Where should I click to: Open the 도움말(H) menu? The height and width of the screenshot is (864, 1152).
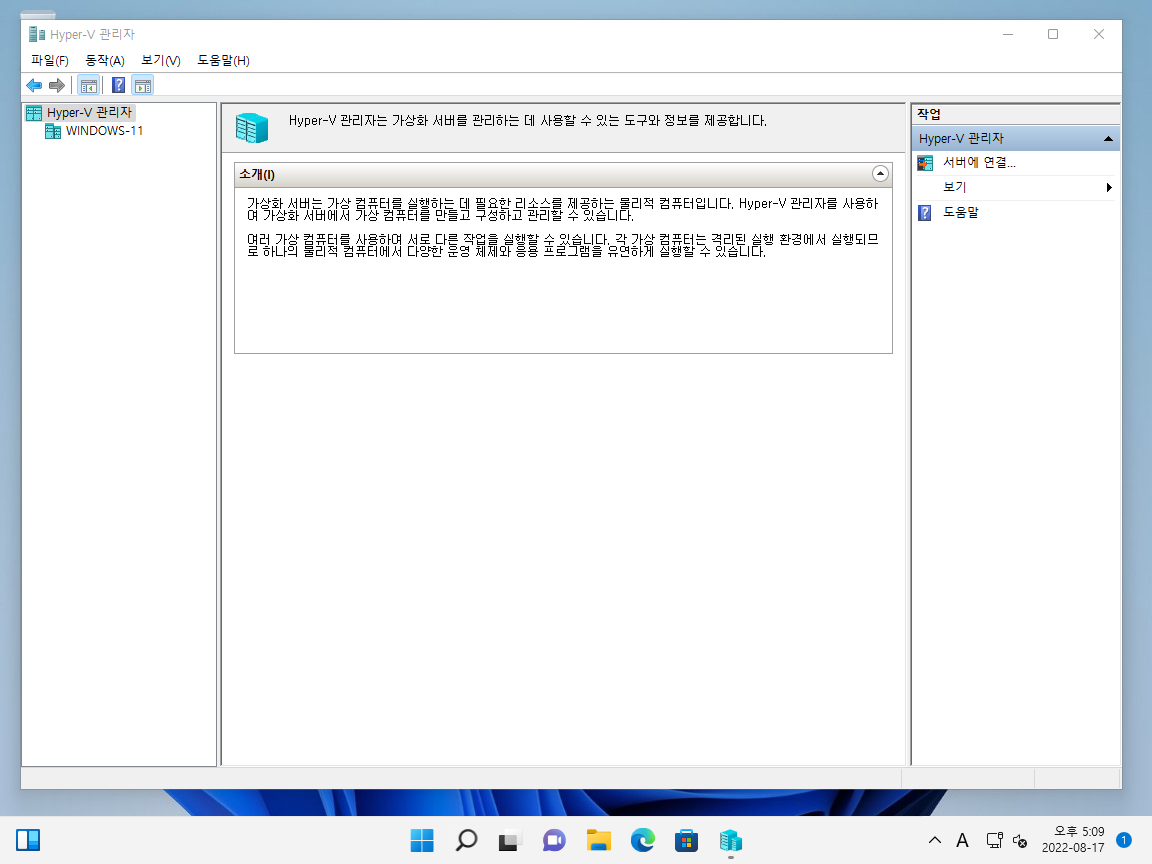coord(223,60)
